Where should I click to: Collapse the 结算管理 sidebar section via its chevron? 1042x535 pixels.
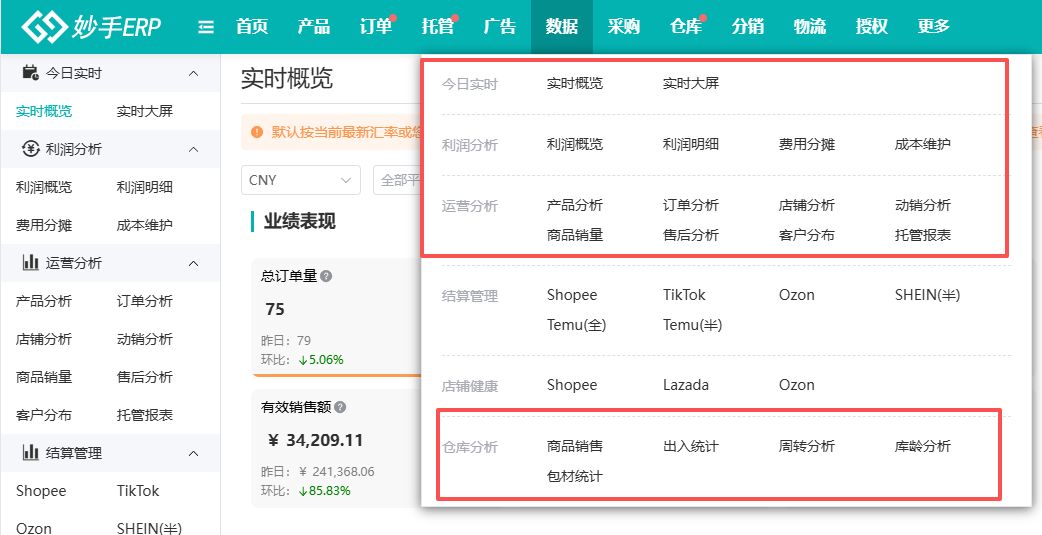(193, 453)
